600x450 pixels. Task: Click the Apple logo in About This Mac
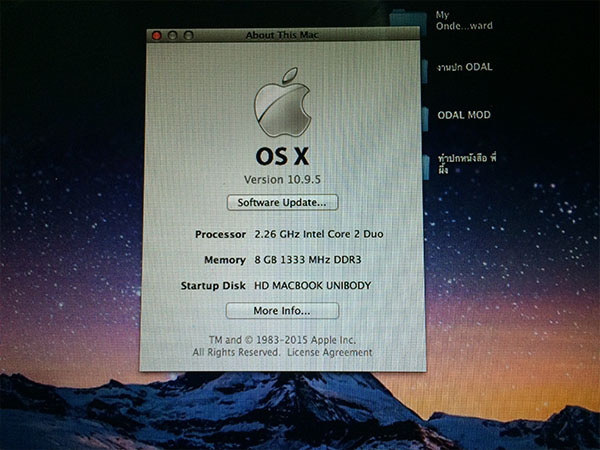[283, 103]
